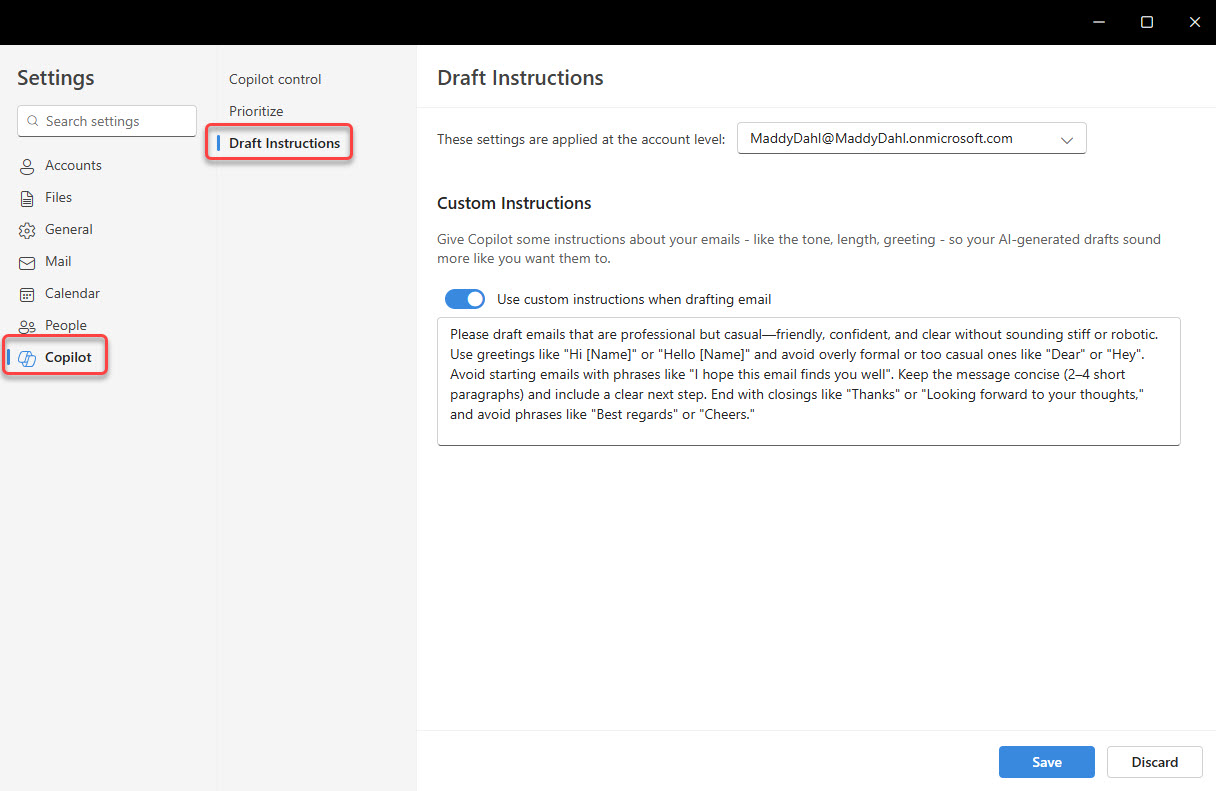Click the General gear icon

(x=27, y=230)
